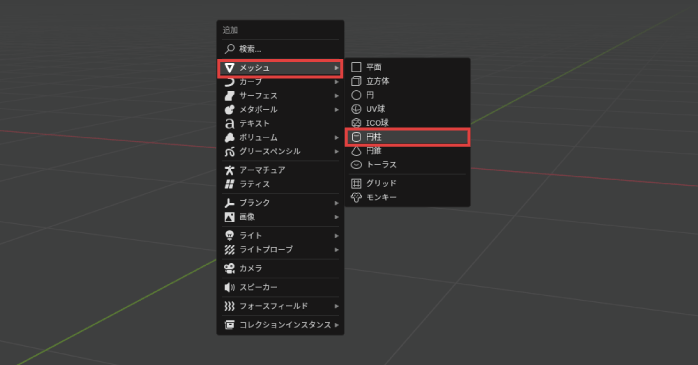The width and height of the screenshot is (698, 365).
Task: Click the monkey head icon
Action: [356, 197]
